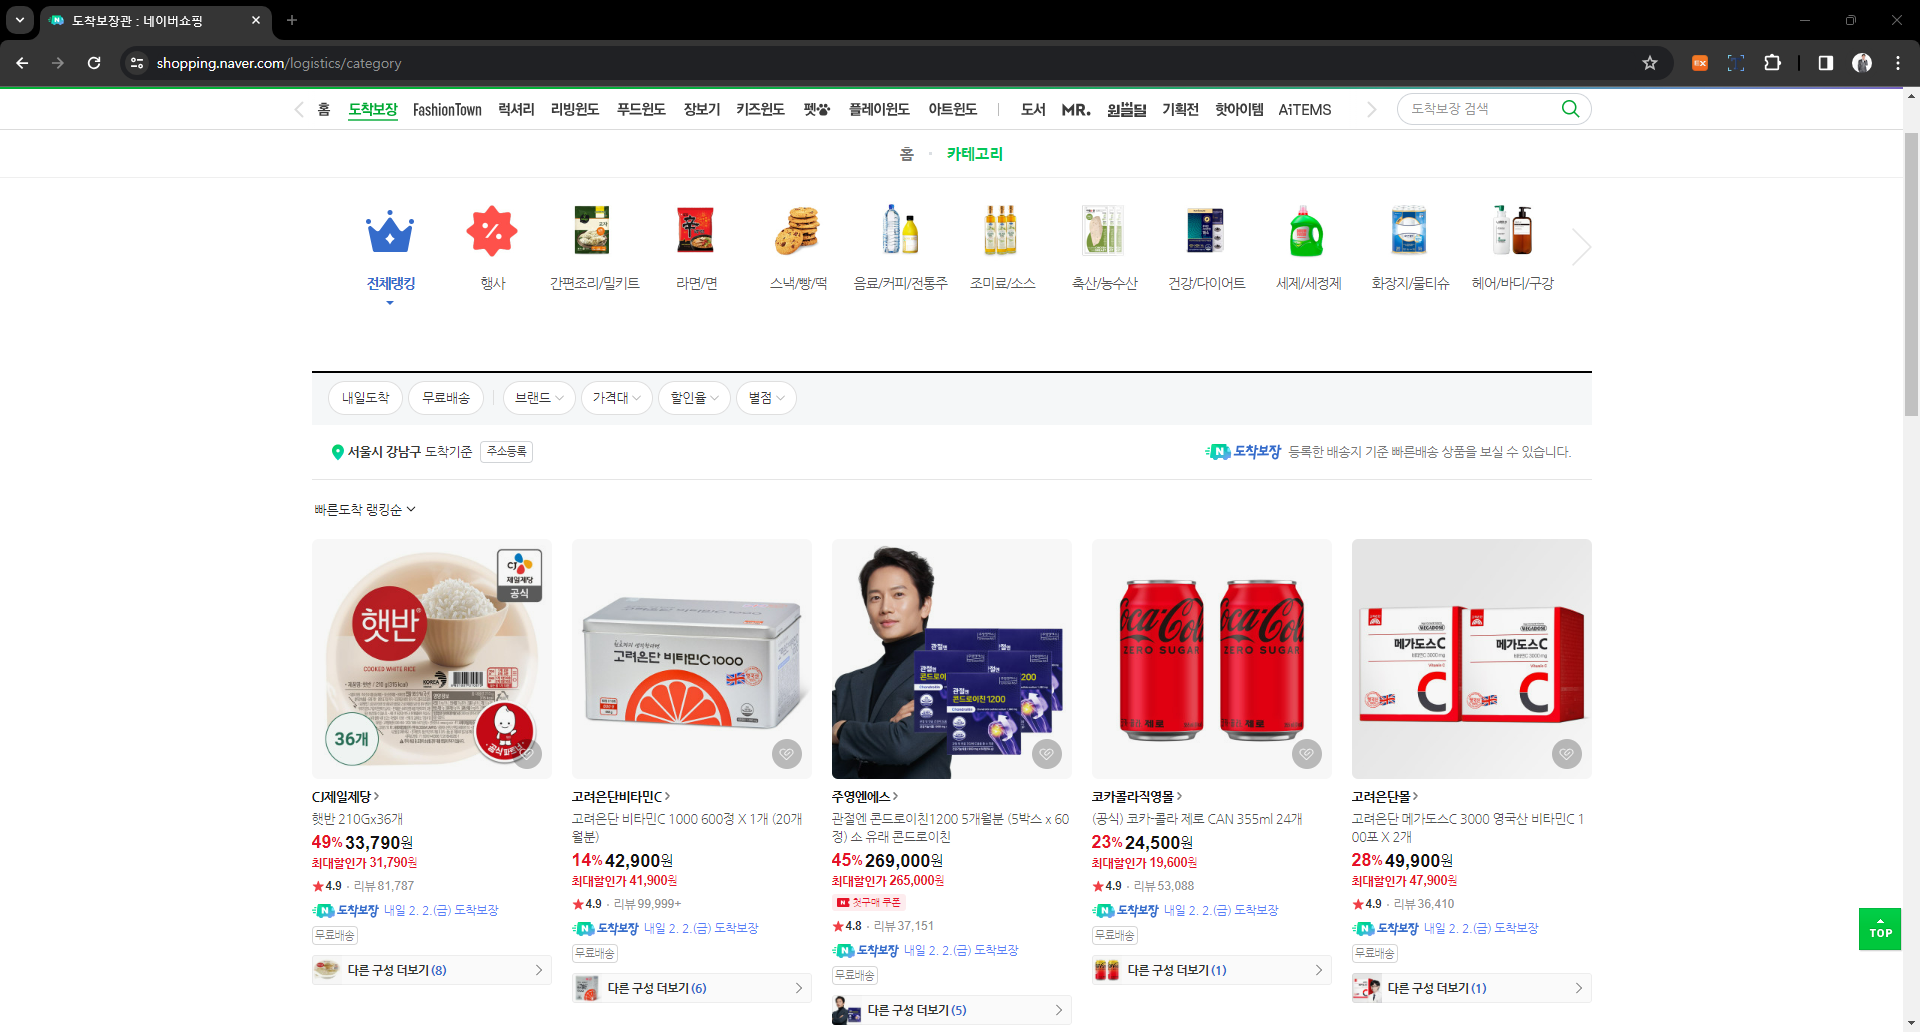Toggle wishlist heart on 메가도스C product
The width and height of the screenshot is (1920, 1032).
pos(1567,754)
